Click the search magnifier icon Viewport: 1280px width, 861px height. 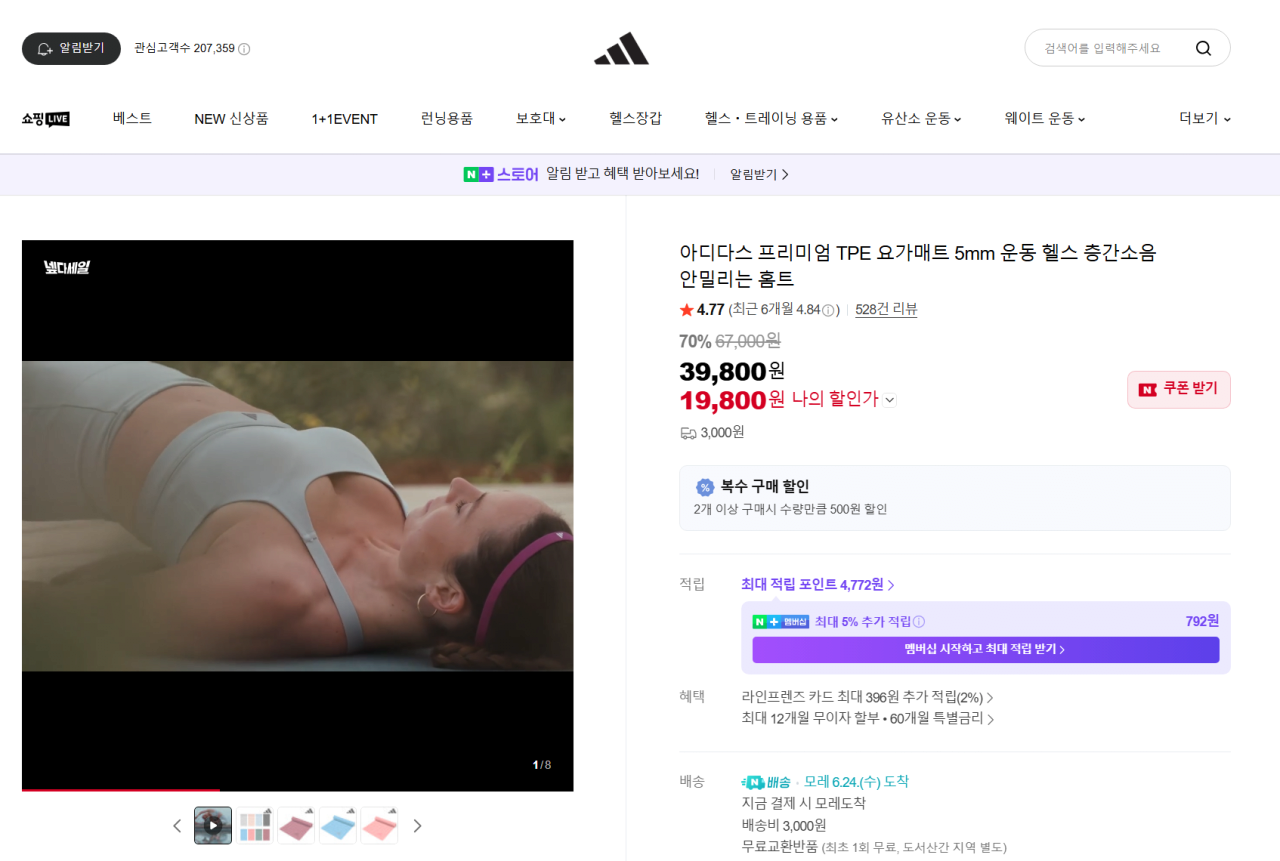click(x=1203, y=48)
